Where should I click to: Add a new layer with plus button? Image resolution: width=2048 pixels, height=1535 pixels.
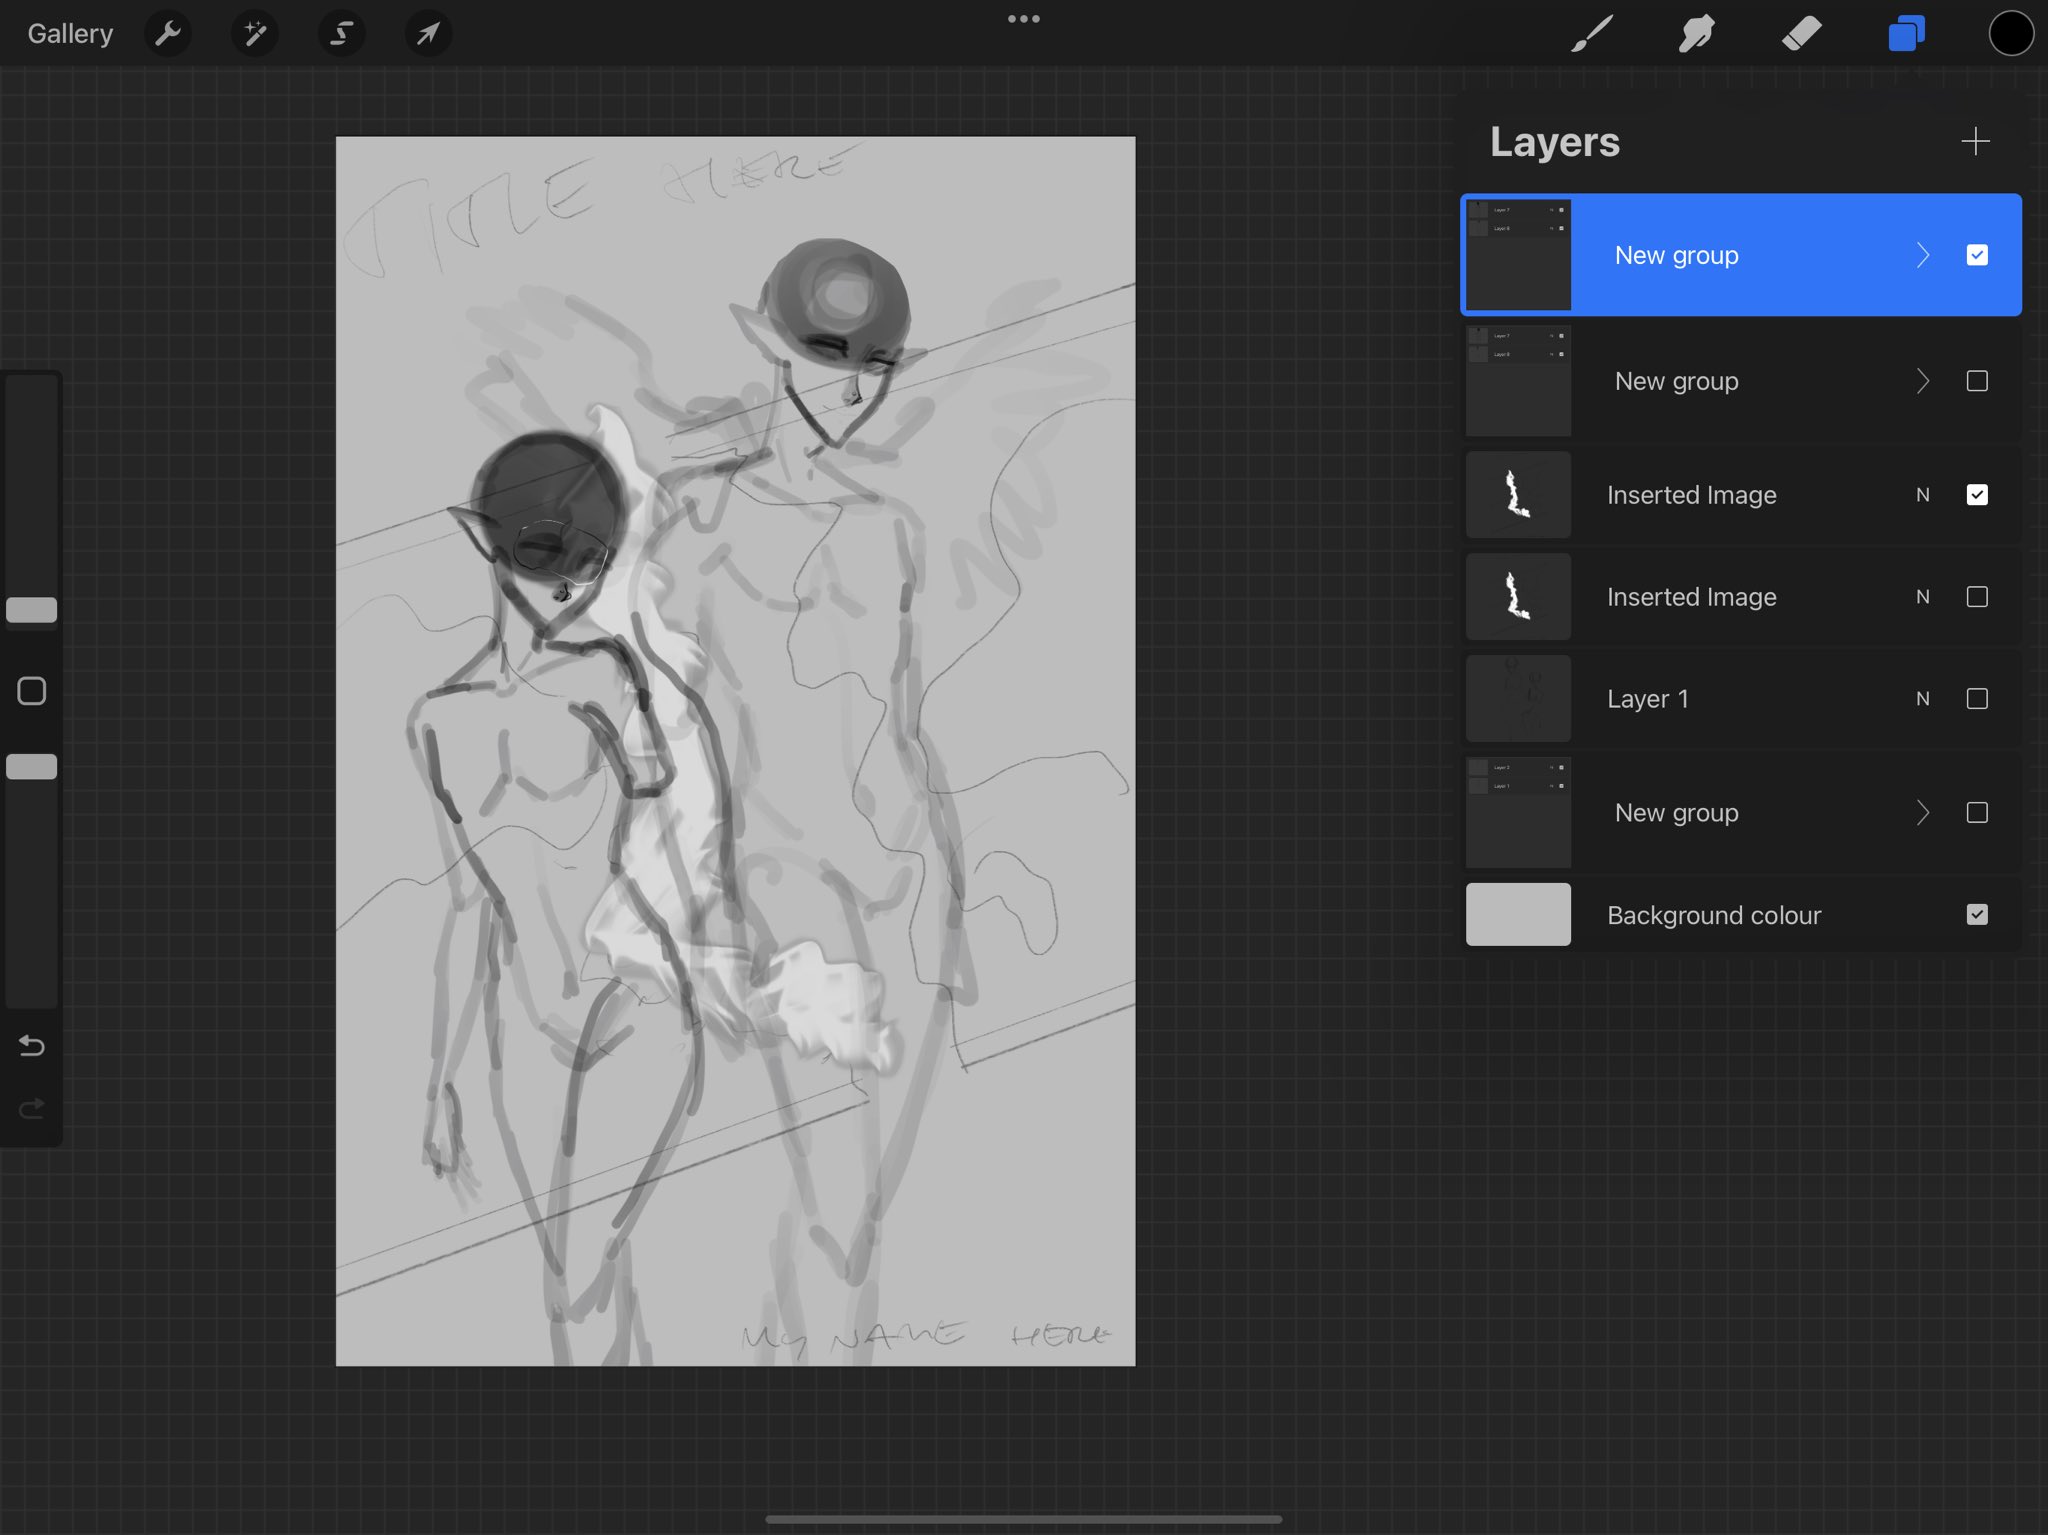[x=1975, y=141]
